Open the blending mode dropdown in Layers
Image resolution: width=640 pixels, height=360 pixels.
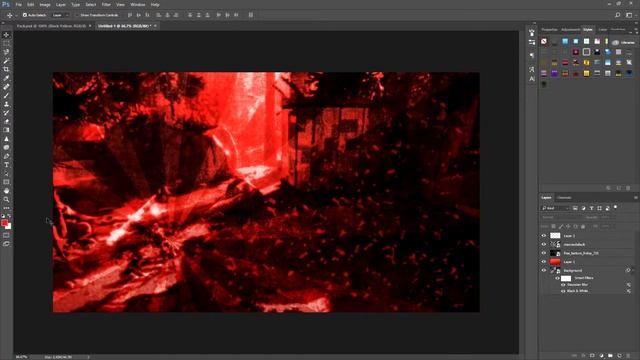(562, 217)
